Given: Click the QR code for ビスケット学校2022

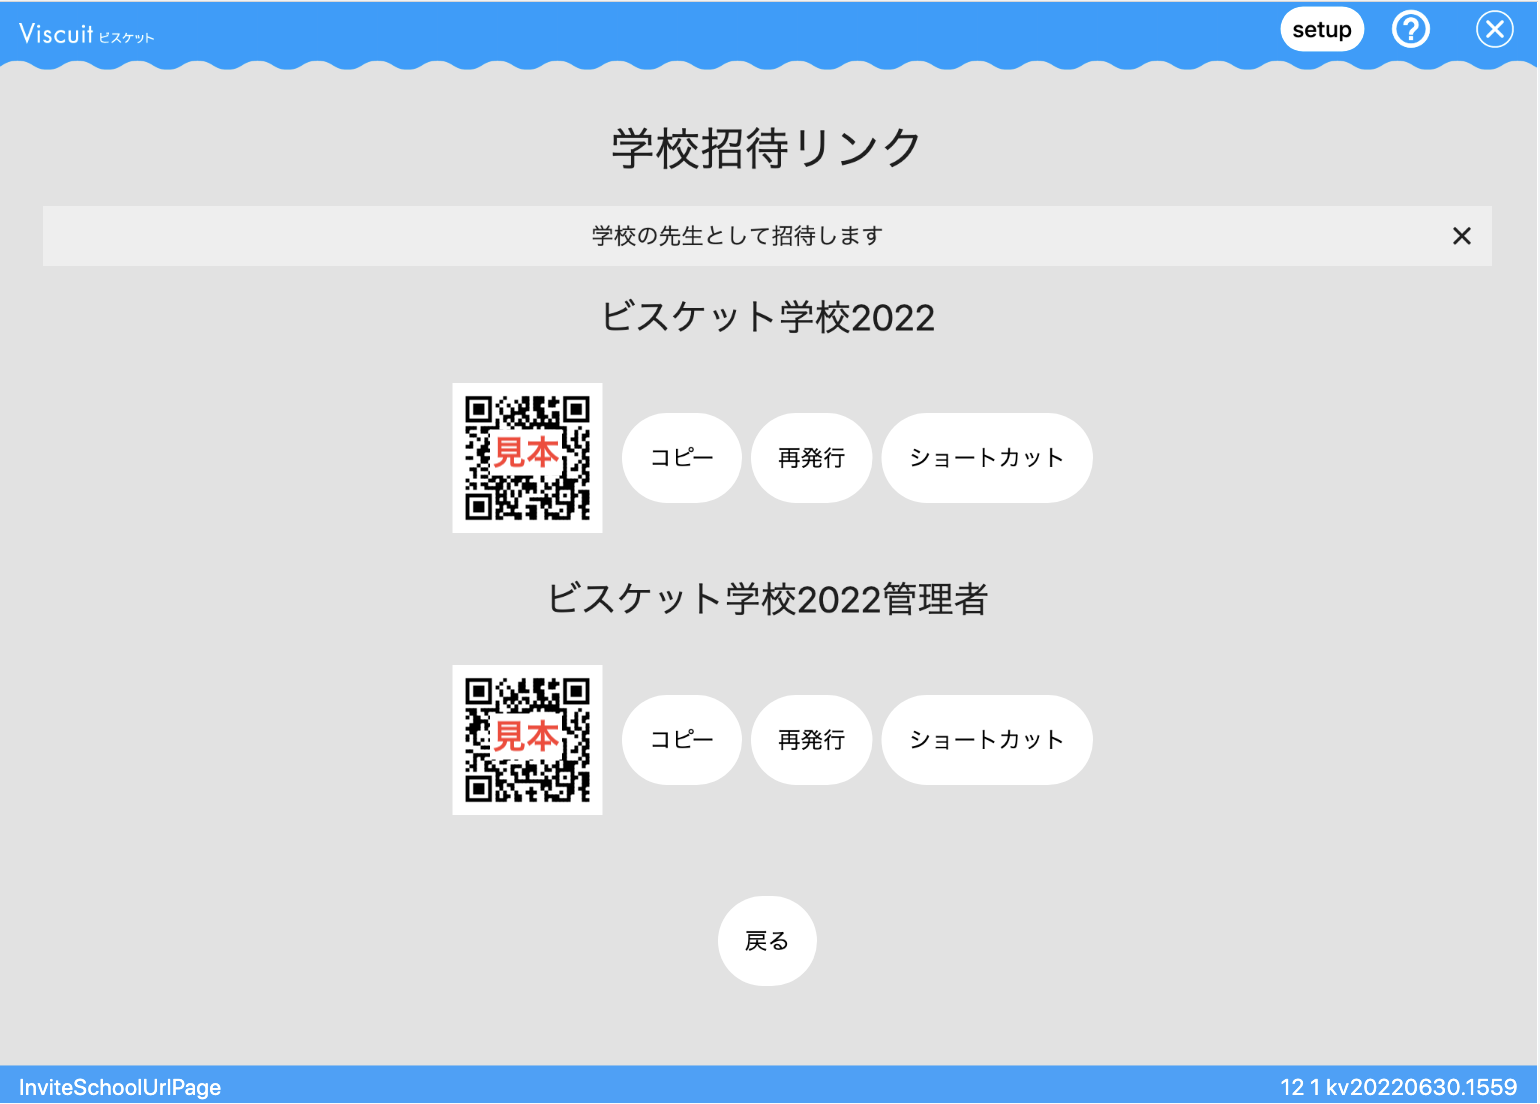Looking at the screenshot, I should [527, 458].
